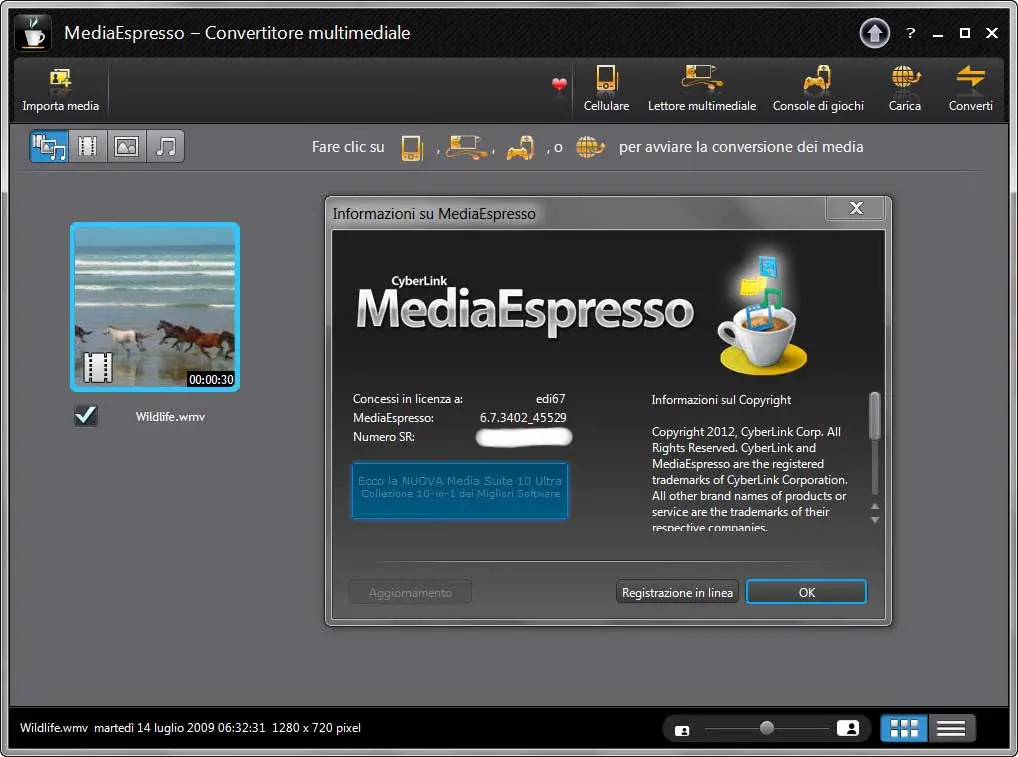Click the status bar Wildlife.wmv details text
The height and width of the screenshot is (757, 1018).
coord(190,728)
